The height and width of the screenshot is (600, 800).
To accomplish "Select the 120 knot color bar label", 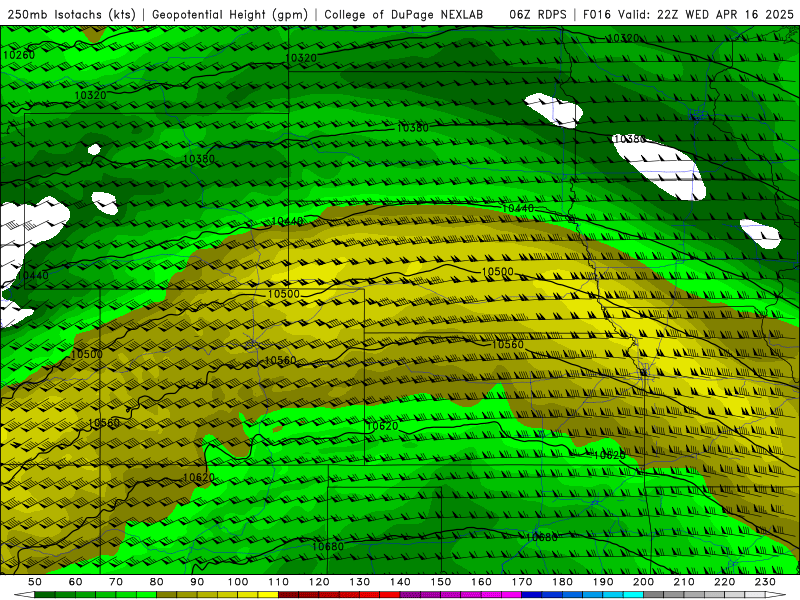I will 319,582.
